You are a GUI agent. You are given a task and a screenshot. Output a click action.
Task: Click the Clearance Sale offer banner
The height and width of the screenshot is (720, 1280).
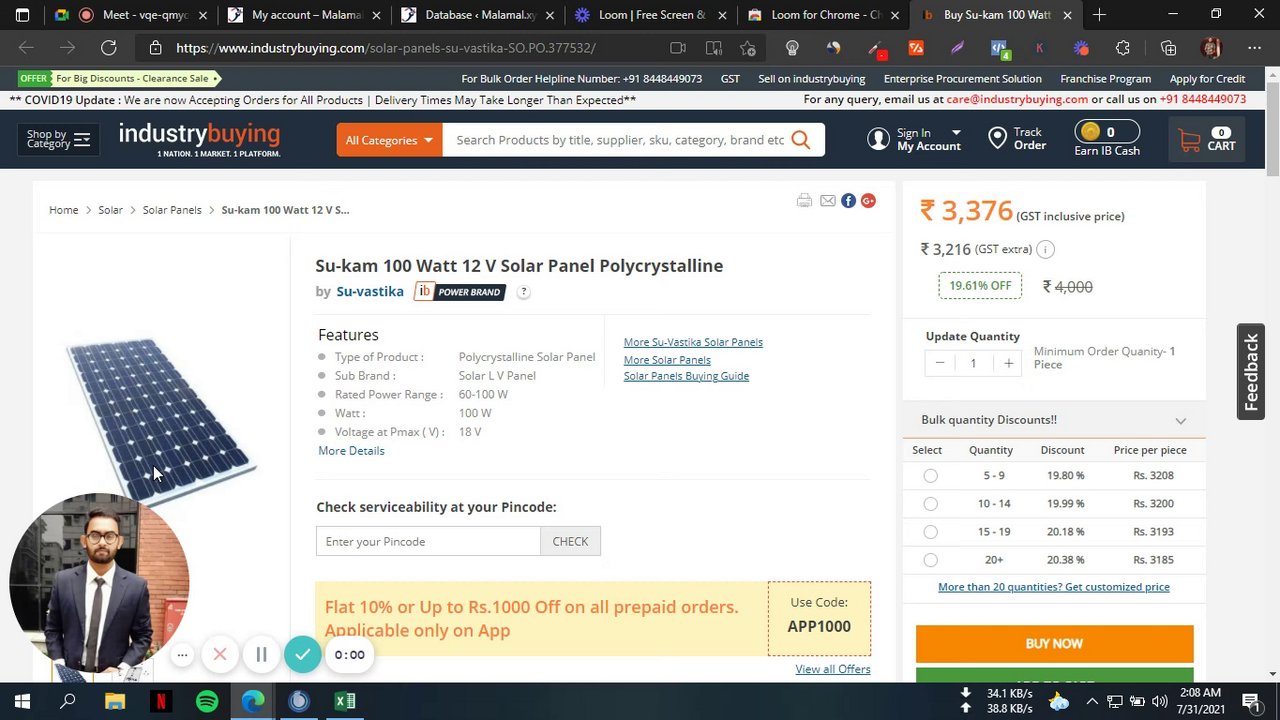119,78
